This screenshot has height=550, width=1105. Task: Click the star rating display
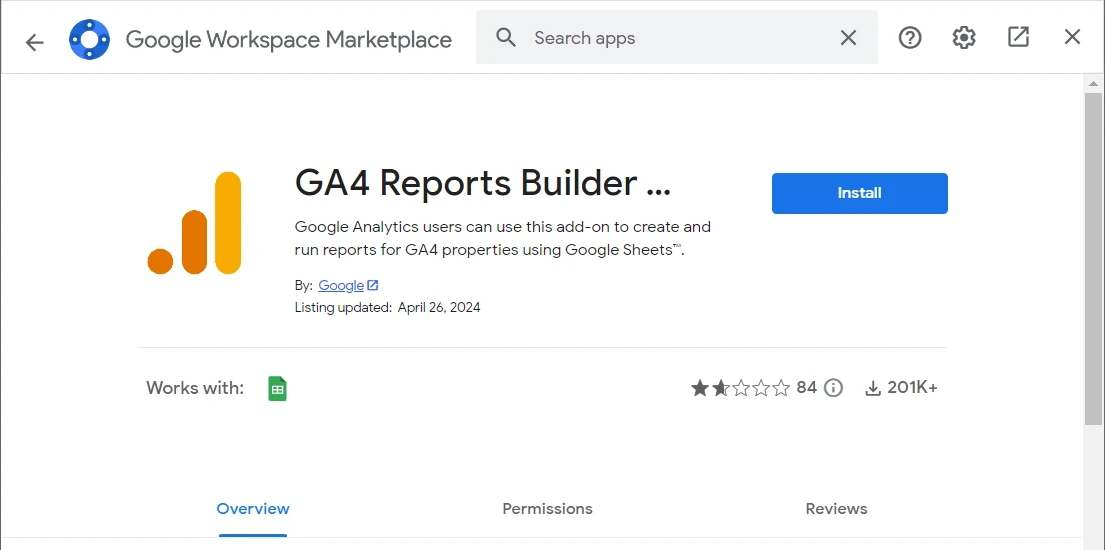(x=741, y=388)
